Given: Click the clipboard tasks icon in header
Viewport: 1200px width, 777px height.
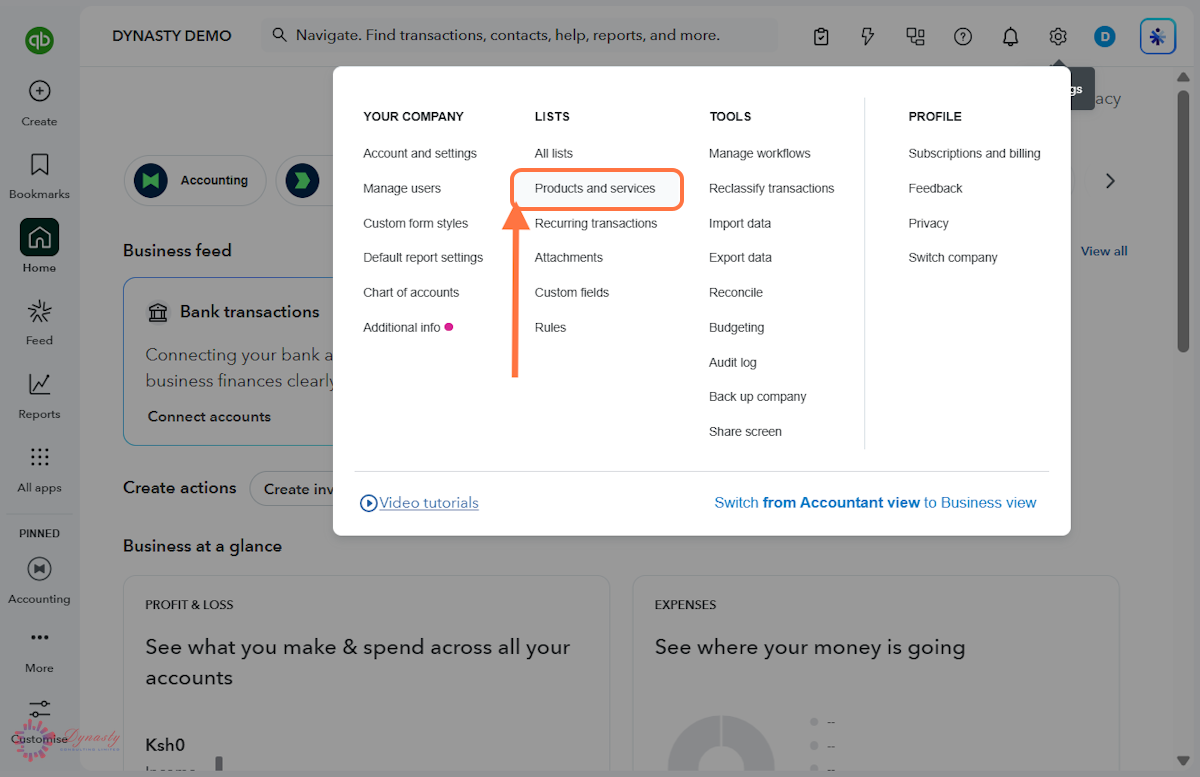Looking at the screenshot, I should click(x=821, y=37).
